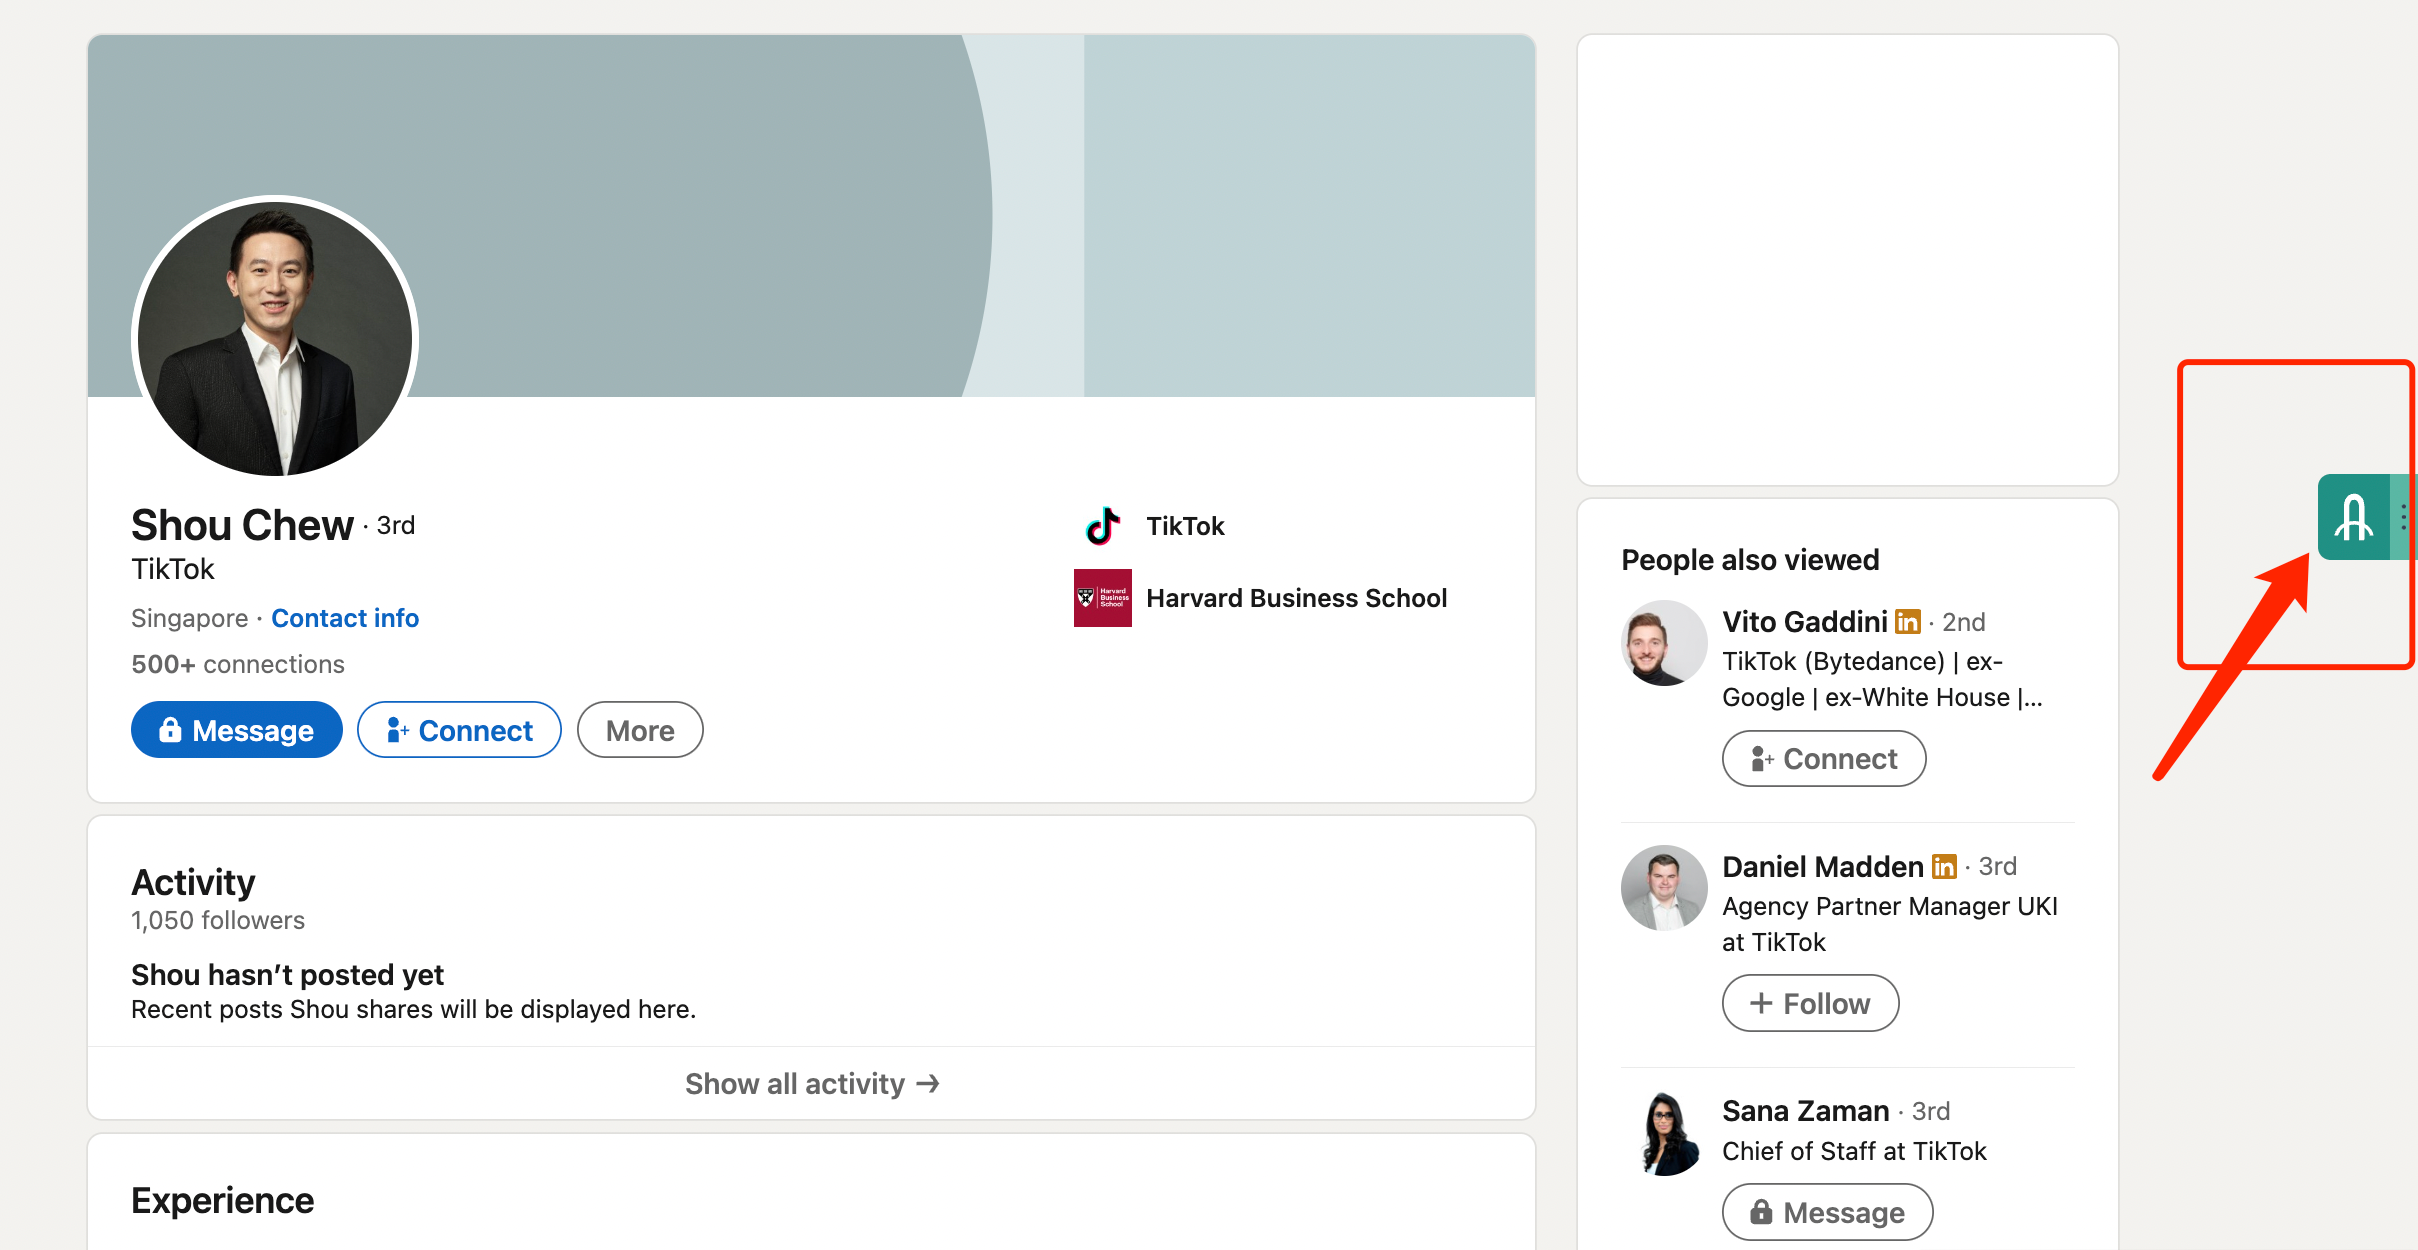This screenshot has height=1250, width=2418.
Task: Connect with Vito Gaddini
Action: [1824, 759]
